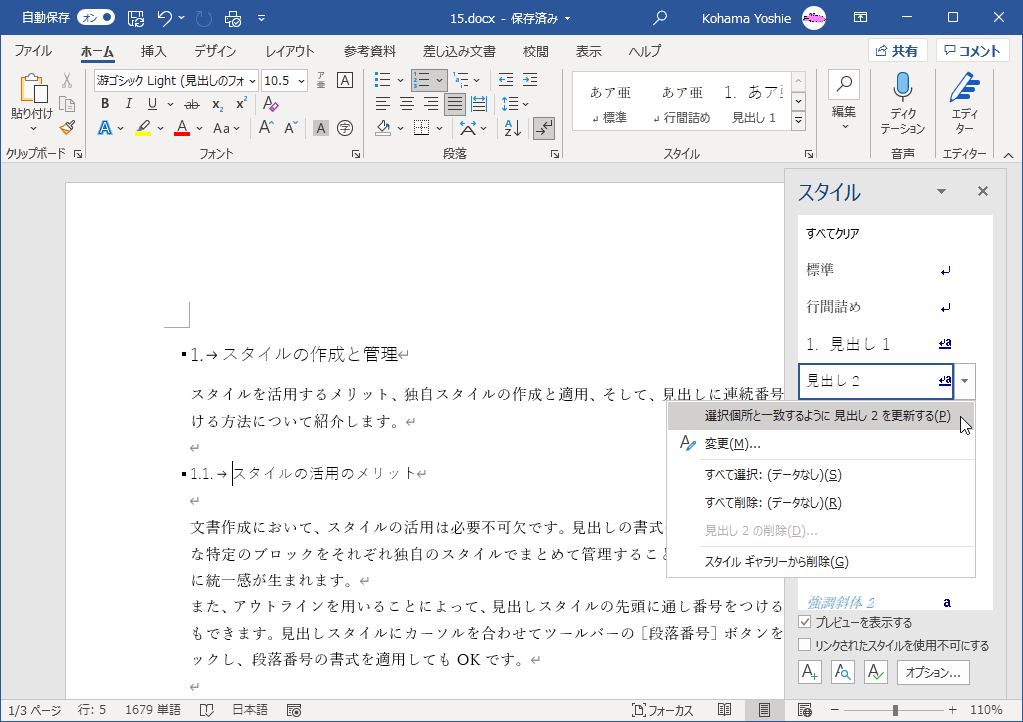Toggle the AutoSave switch
Viewport: 1023px width, 722px height.
(x=96, y=17)
